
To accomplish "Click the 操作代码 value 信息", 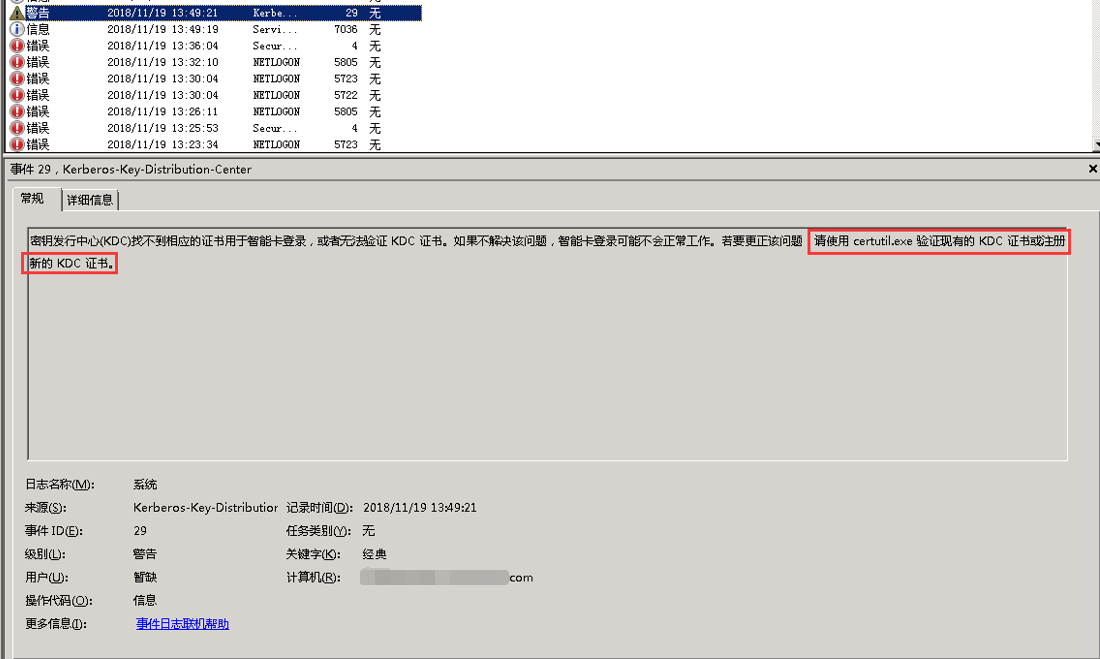I will 145,600.
